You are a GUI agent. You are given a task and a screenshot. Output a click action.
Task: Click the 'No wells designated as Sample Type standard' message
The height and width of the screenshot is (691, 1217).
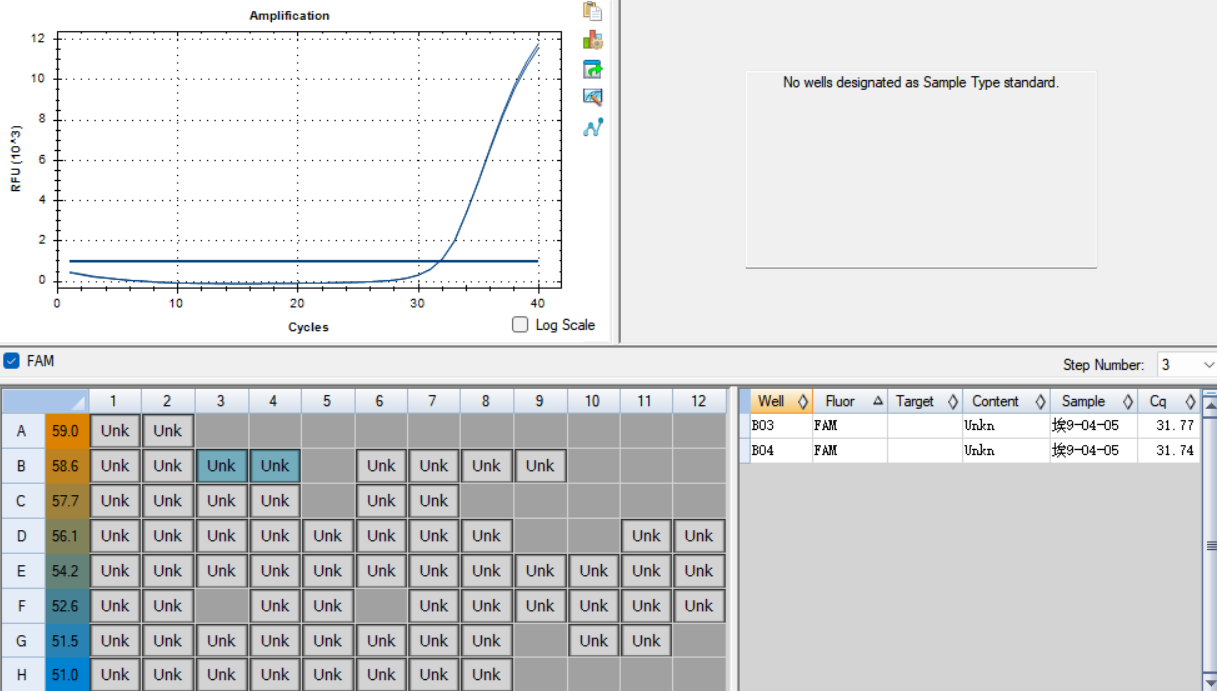[x=921, y=83]
